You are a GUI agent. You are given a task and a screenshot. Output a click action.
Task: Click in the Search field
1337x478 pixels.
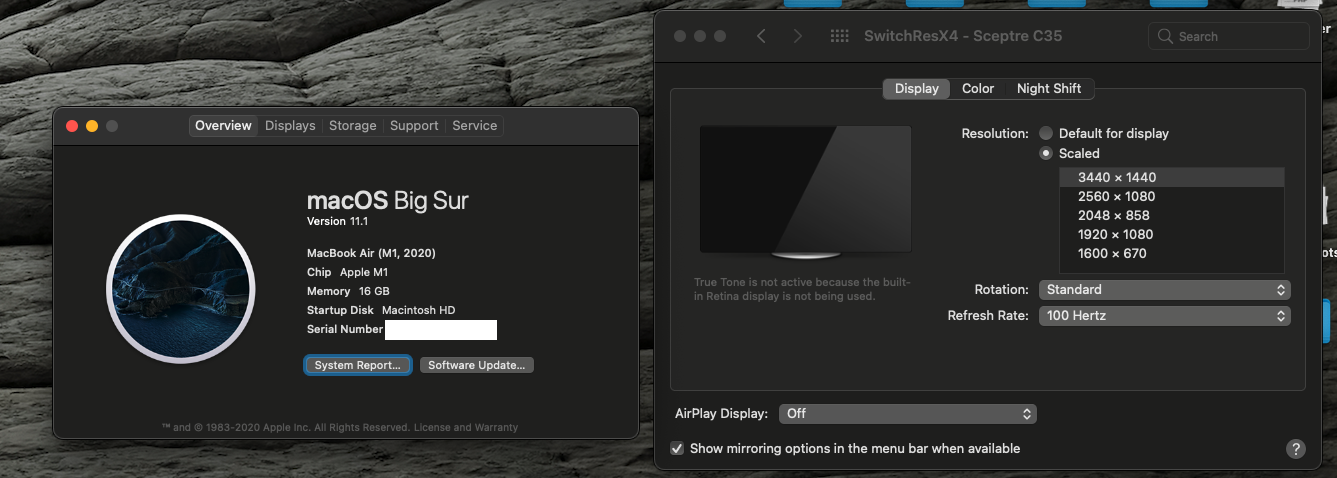1229,36
